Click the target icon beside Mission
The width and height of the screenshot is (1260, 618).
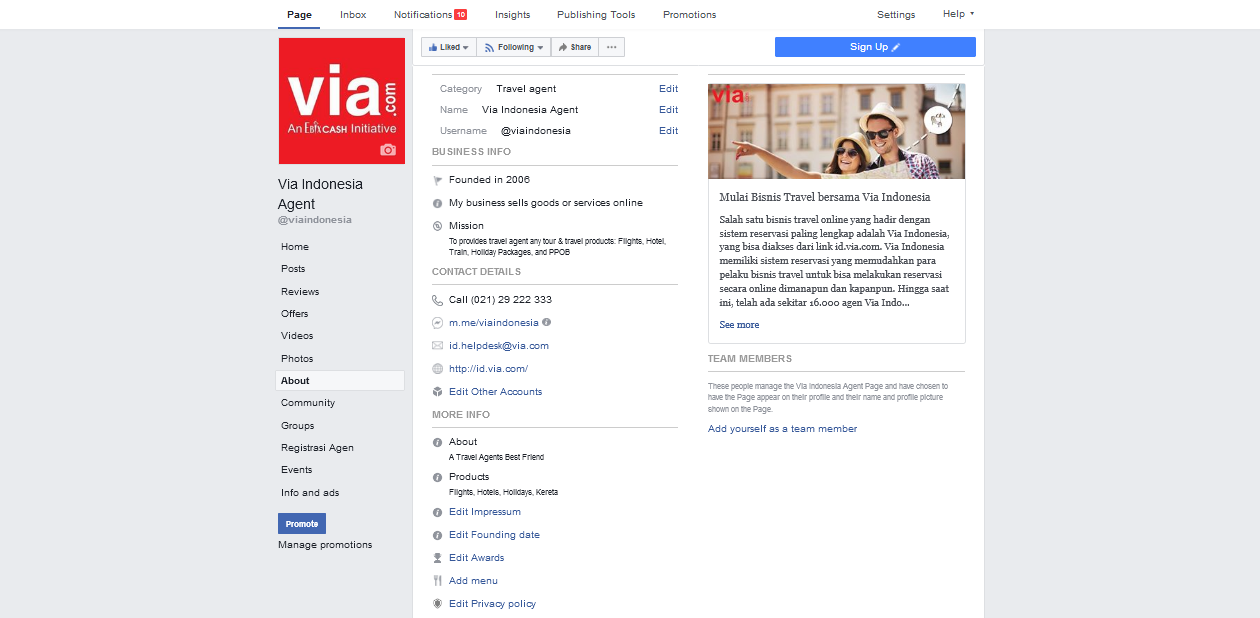(x=437, y=226)
